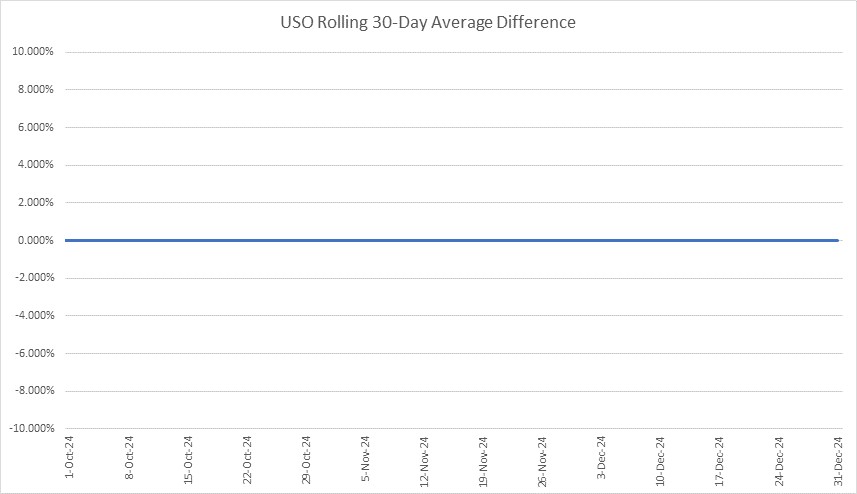Viewport: 857px width, 494px height.
Task: Select the 5-Nov-24 x-axis date
Action: [x=366, y=460]
